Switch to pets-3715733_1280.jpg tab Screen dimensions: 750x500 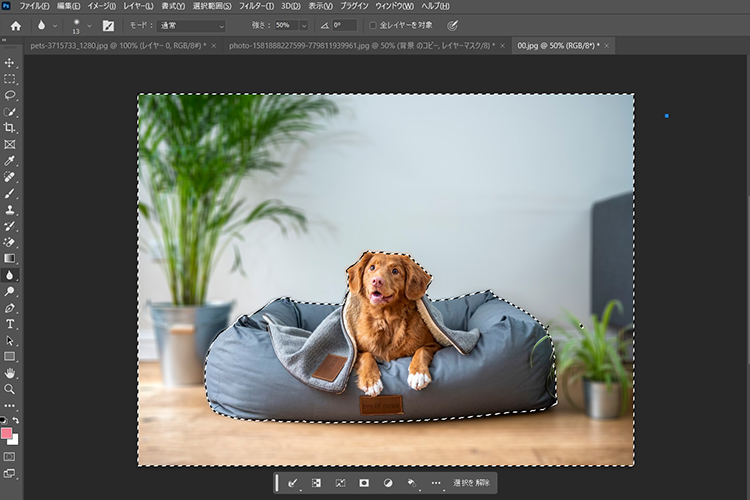point(118,46)
